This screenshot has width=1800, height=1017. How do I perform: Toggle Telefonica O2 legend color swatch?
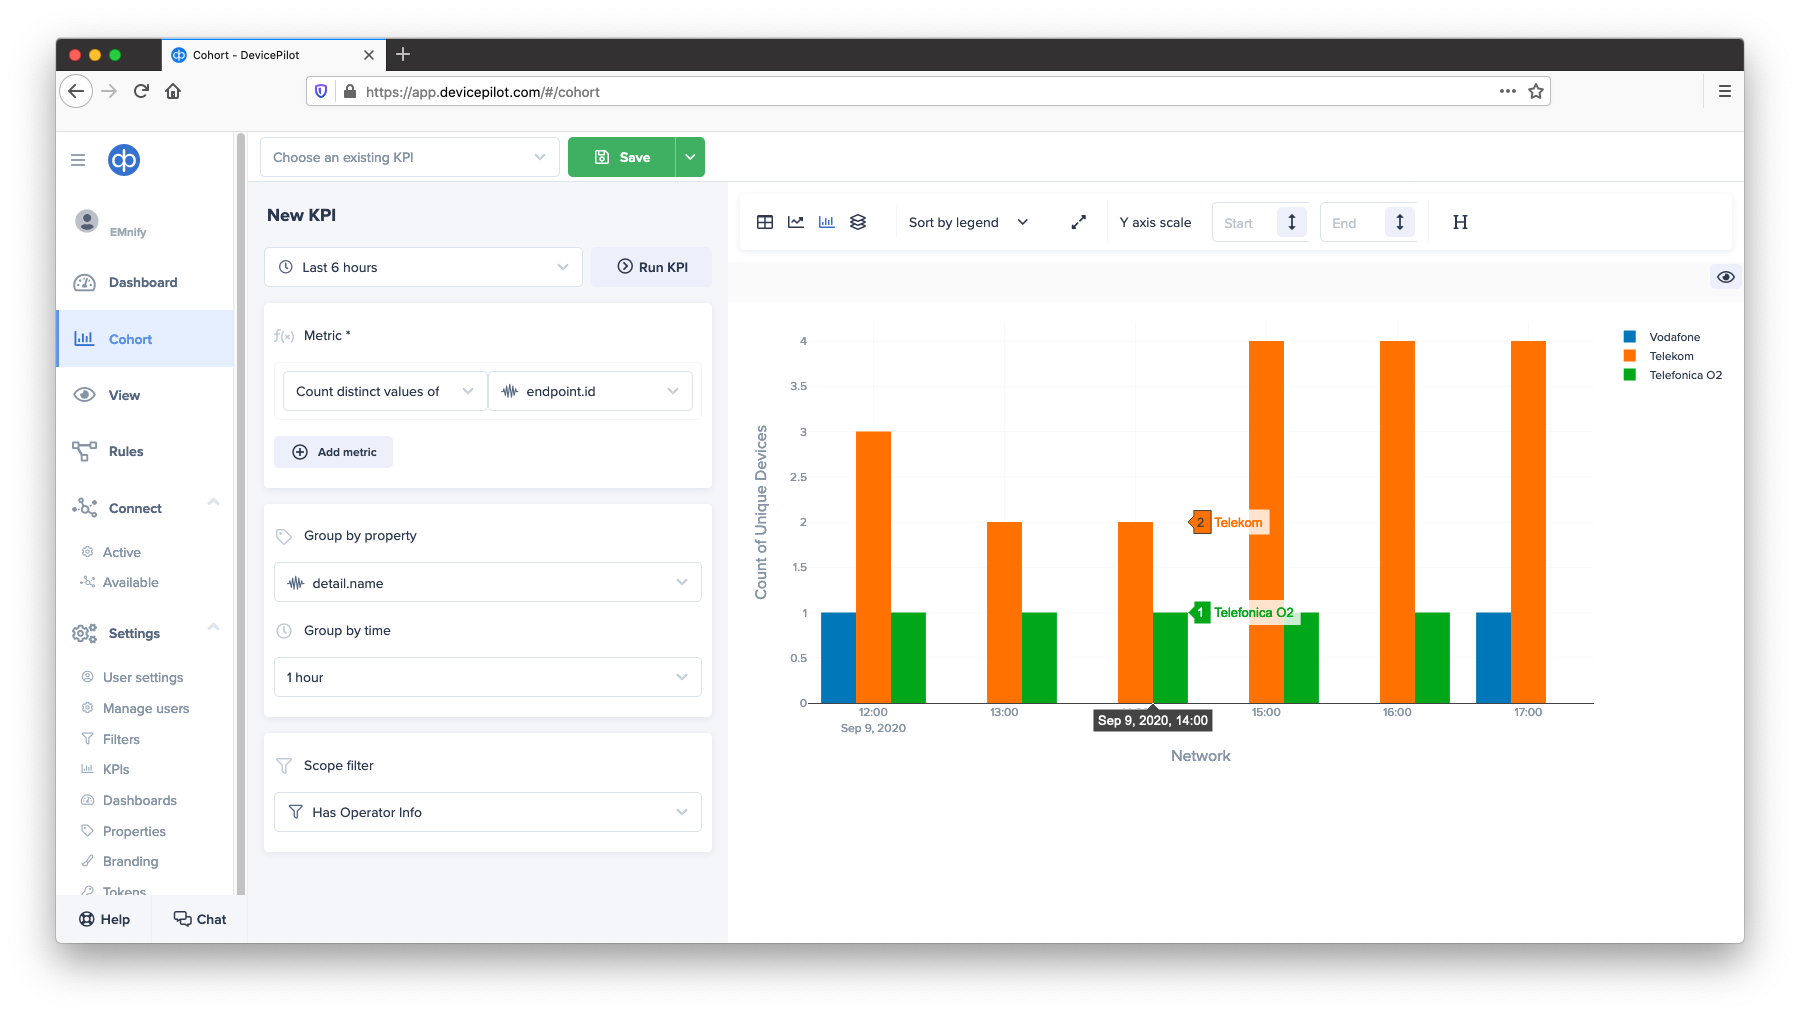point(1630,375)
